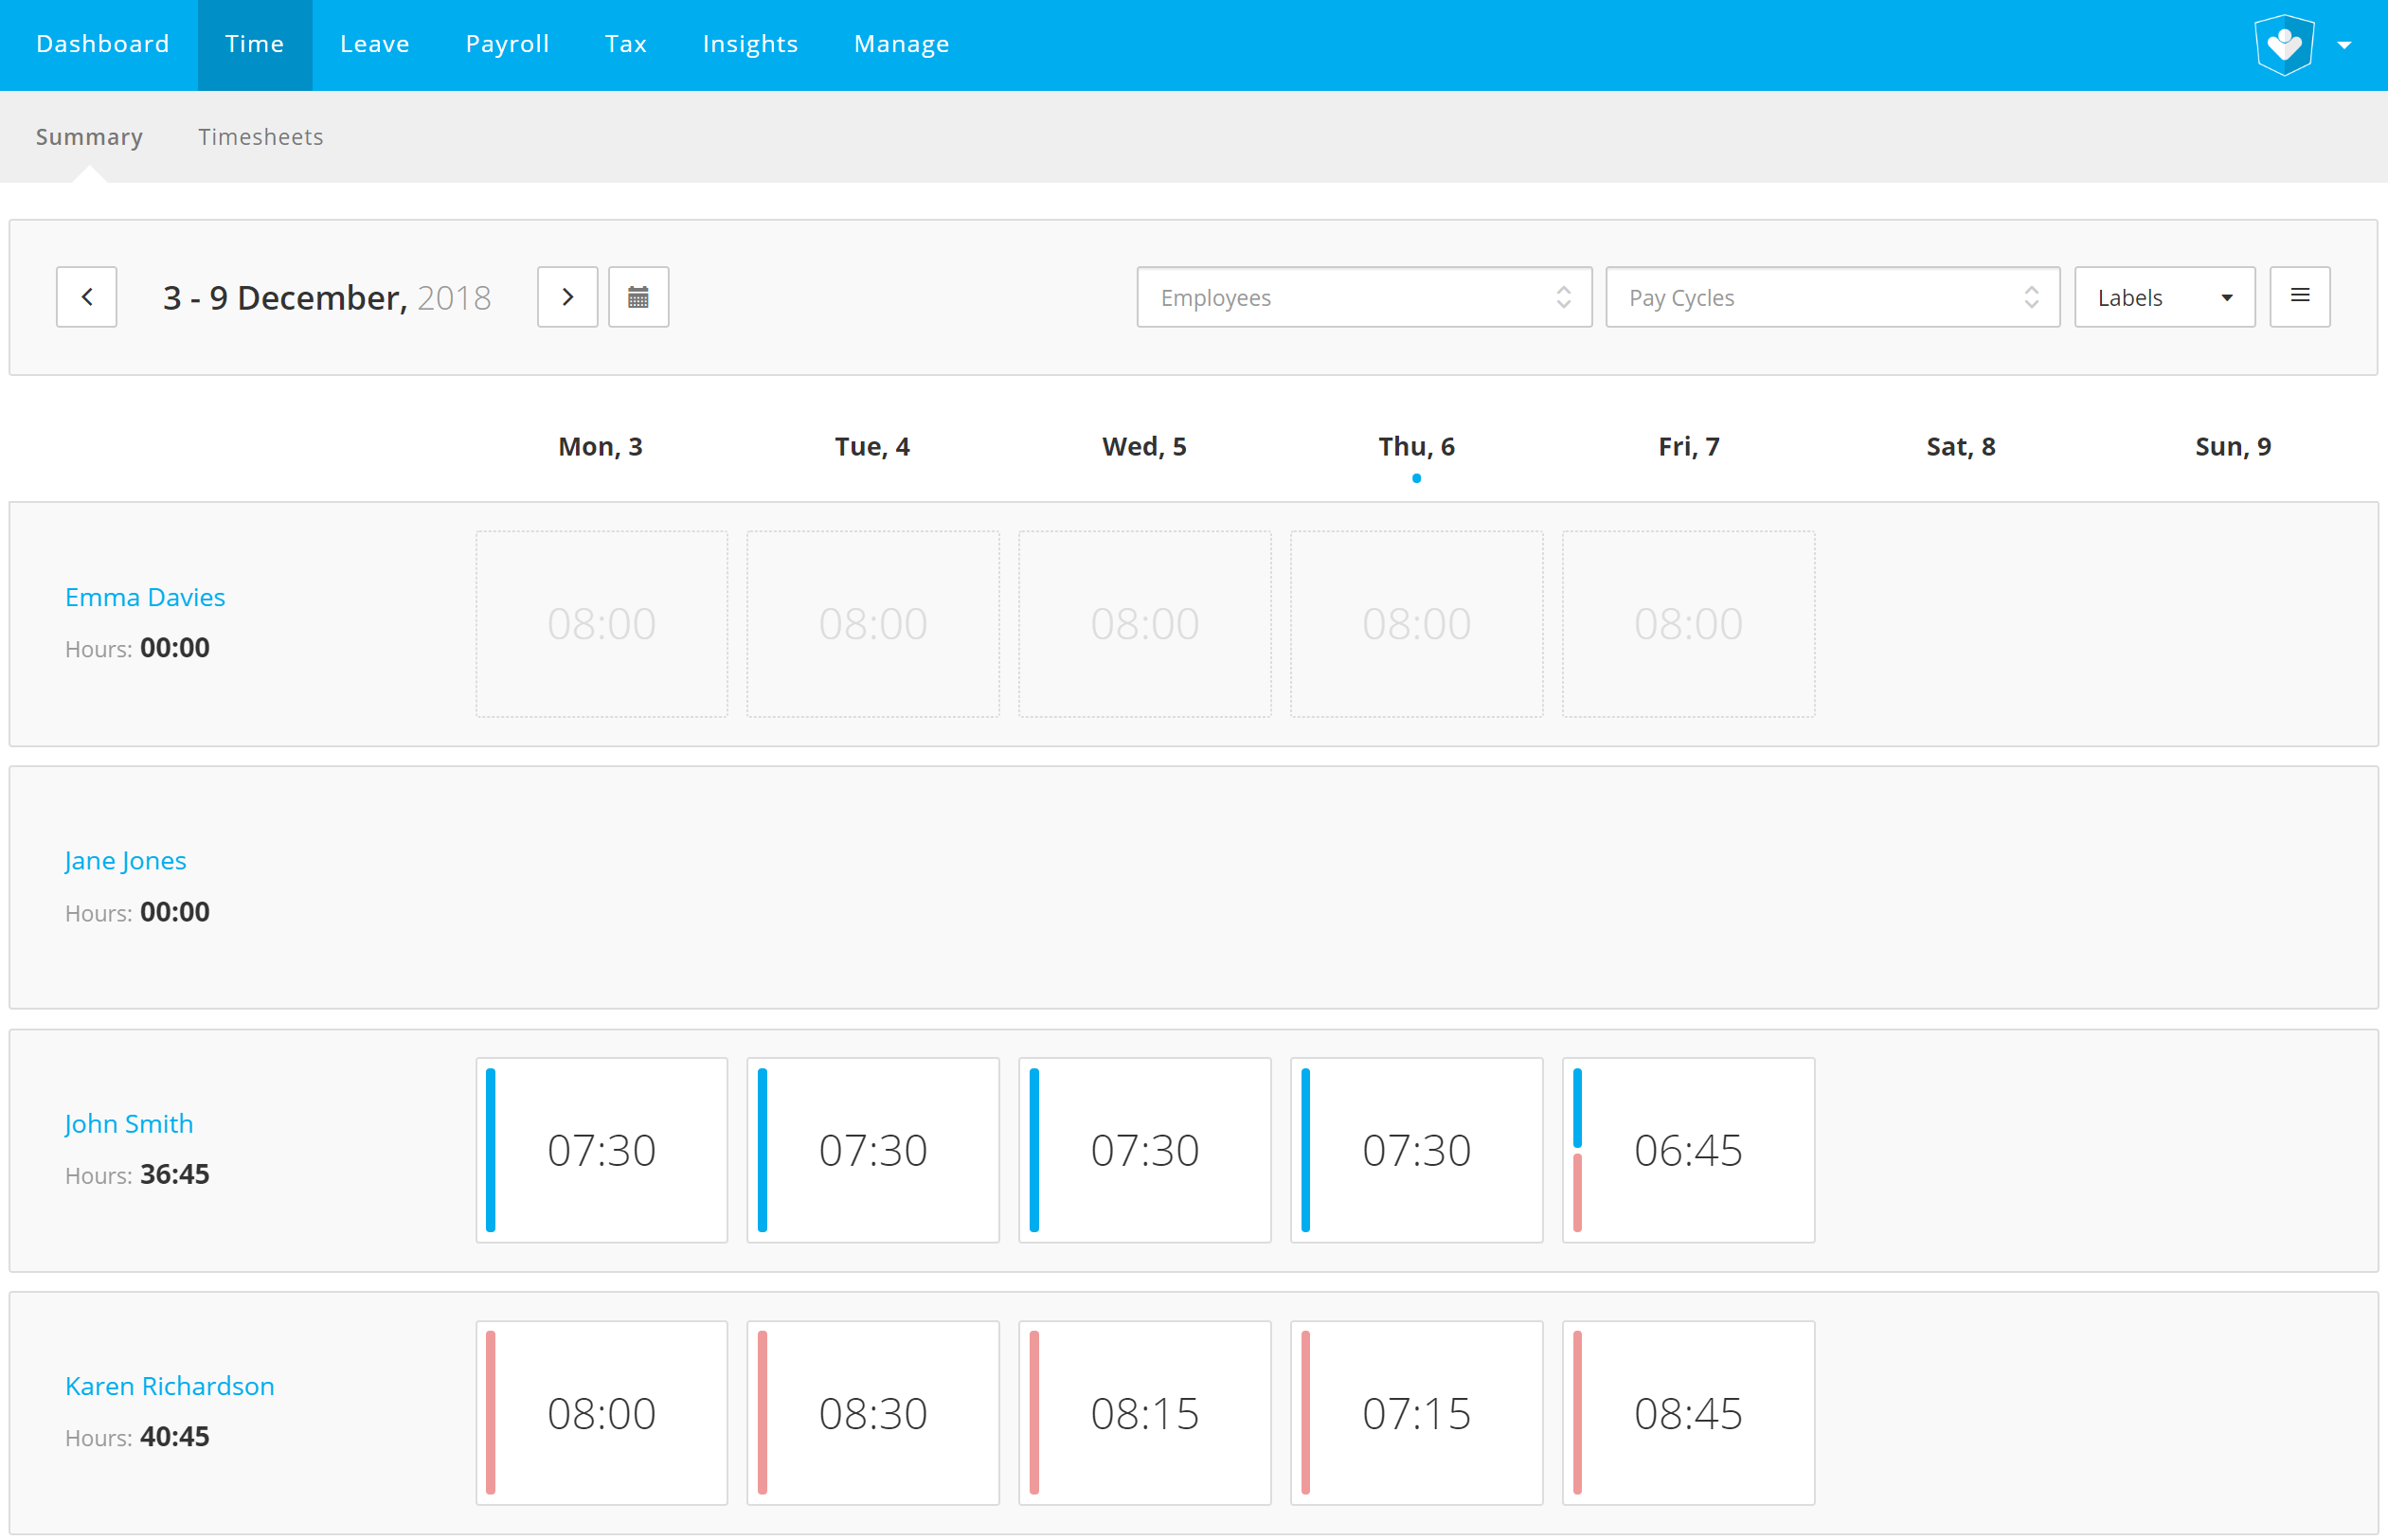Select Emma Davies Thursday 08:00 placeholder
The height and width of the screenshot is (1540, 2388).
(1416, 624)
